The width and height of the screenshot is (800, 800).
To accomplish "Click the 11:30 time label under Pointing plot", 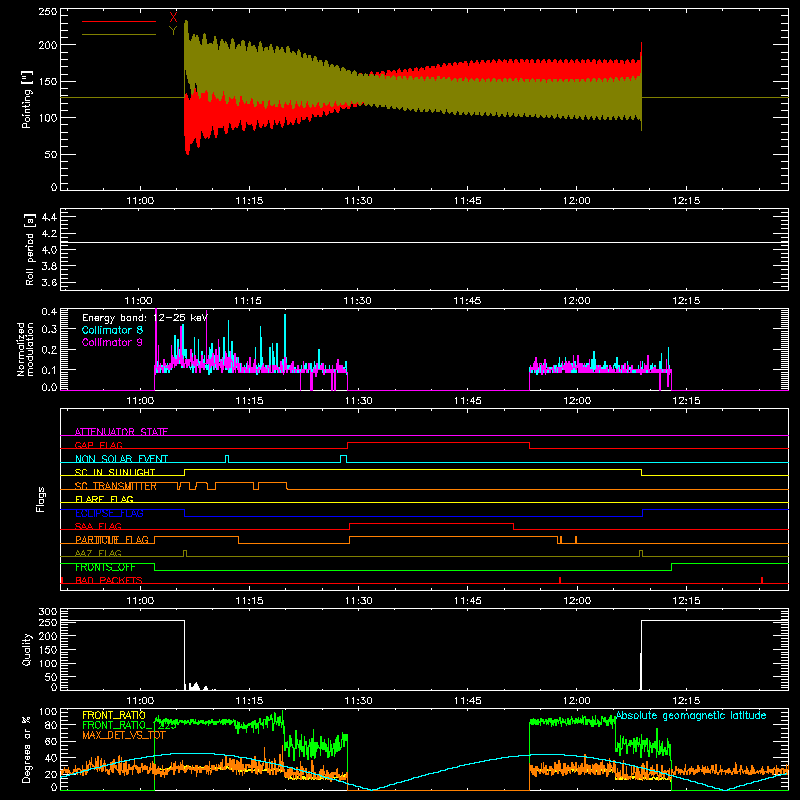I will 358,201.
